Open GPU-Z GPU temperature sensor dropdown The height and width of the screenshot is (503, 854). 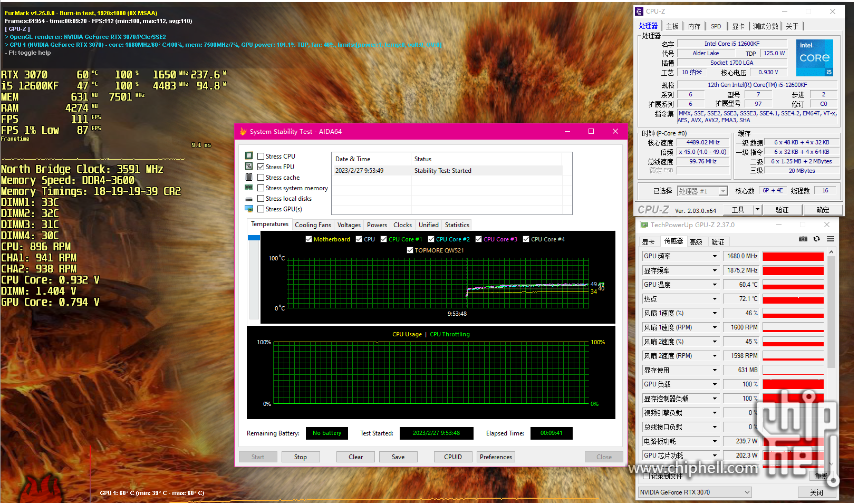click(715, 284)
